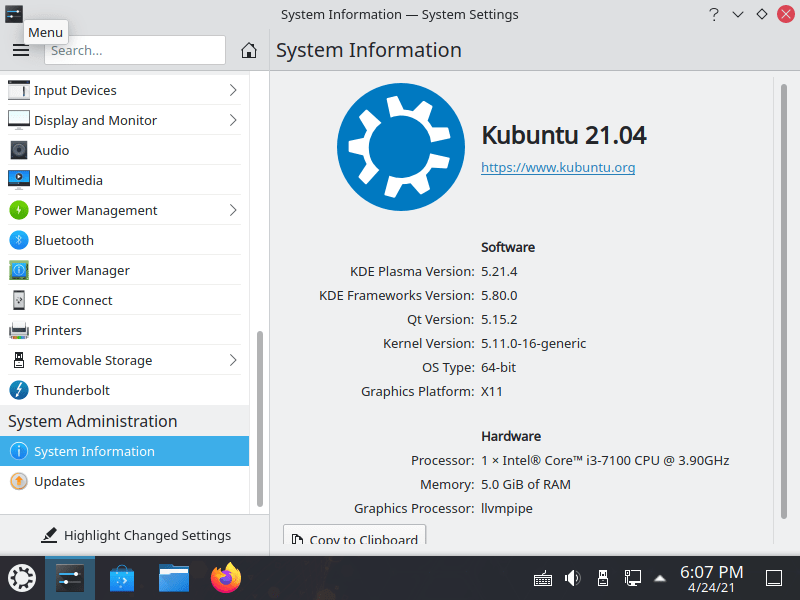This screenshot has height=600, width=800.
Task: Click the processor value Intel Core i3-7100
Action: (605, 460)
